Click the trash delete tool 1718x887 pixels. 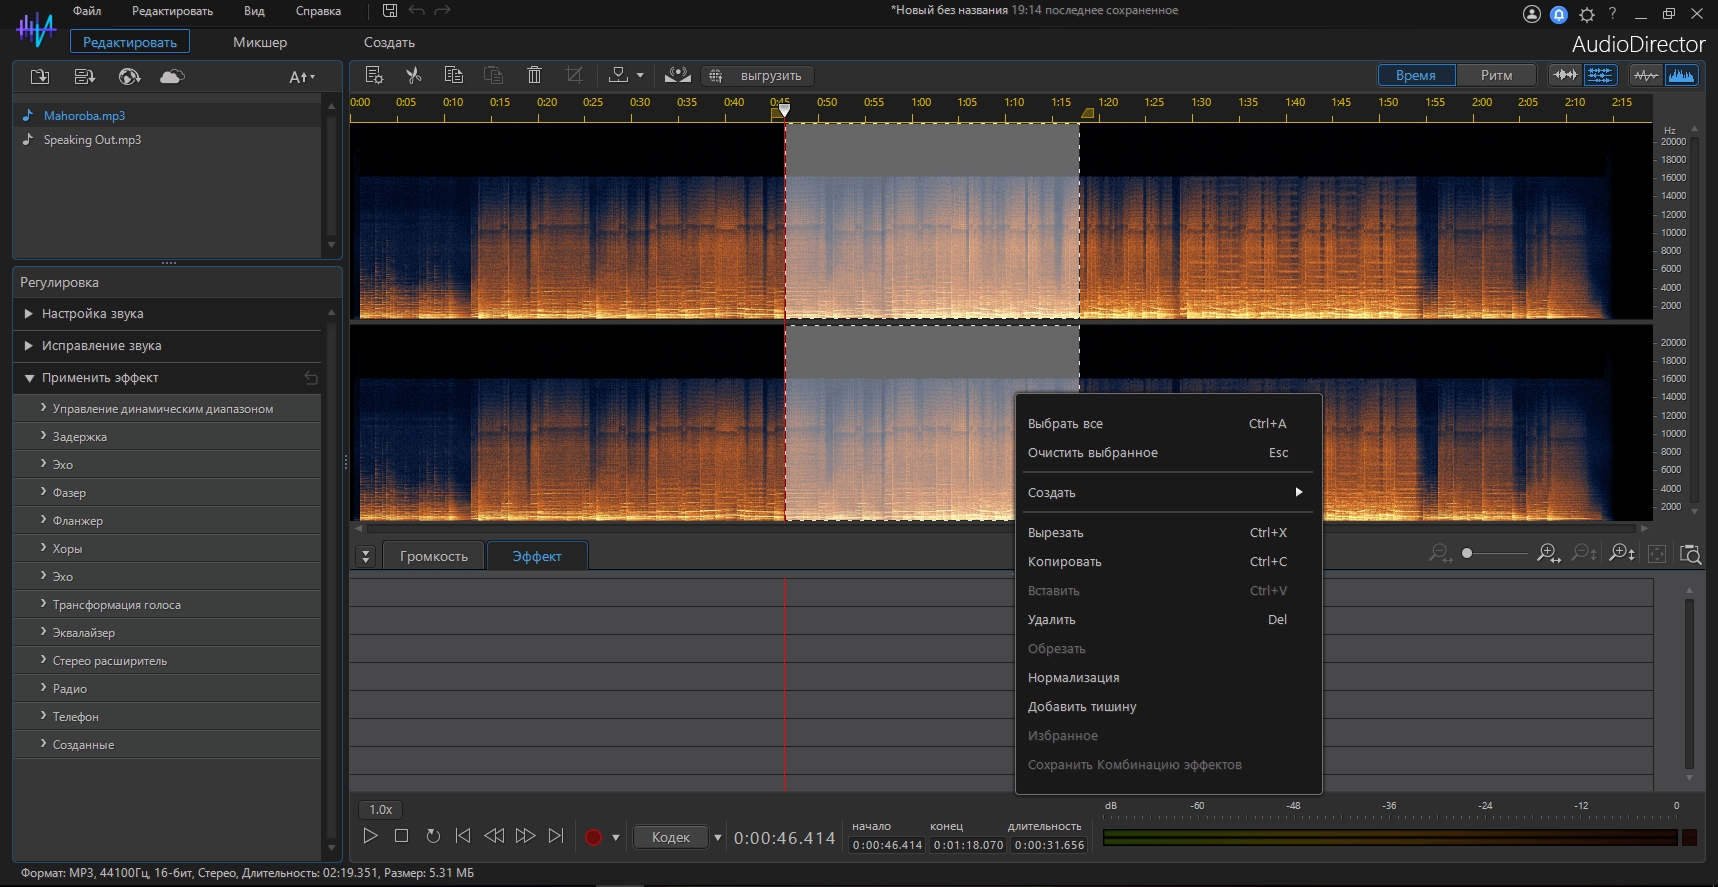(534, 75)
